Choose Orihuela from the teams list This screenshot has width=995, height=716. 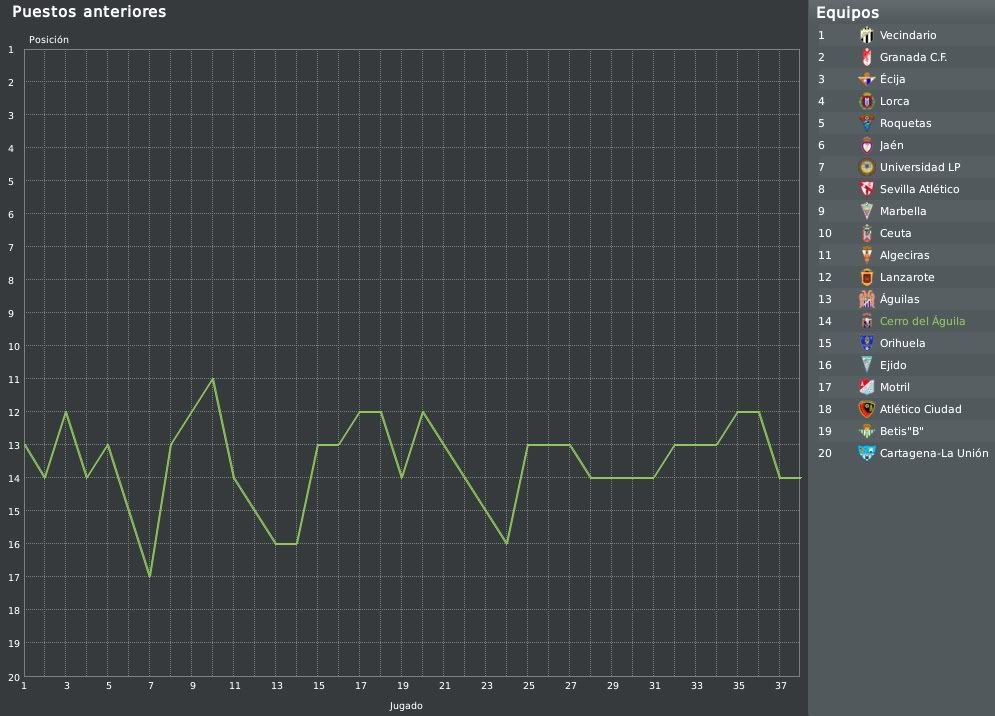click(902, 343)
